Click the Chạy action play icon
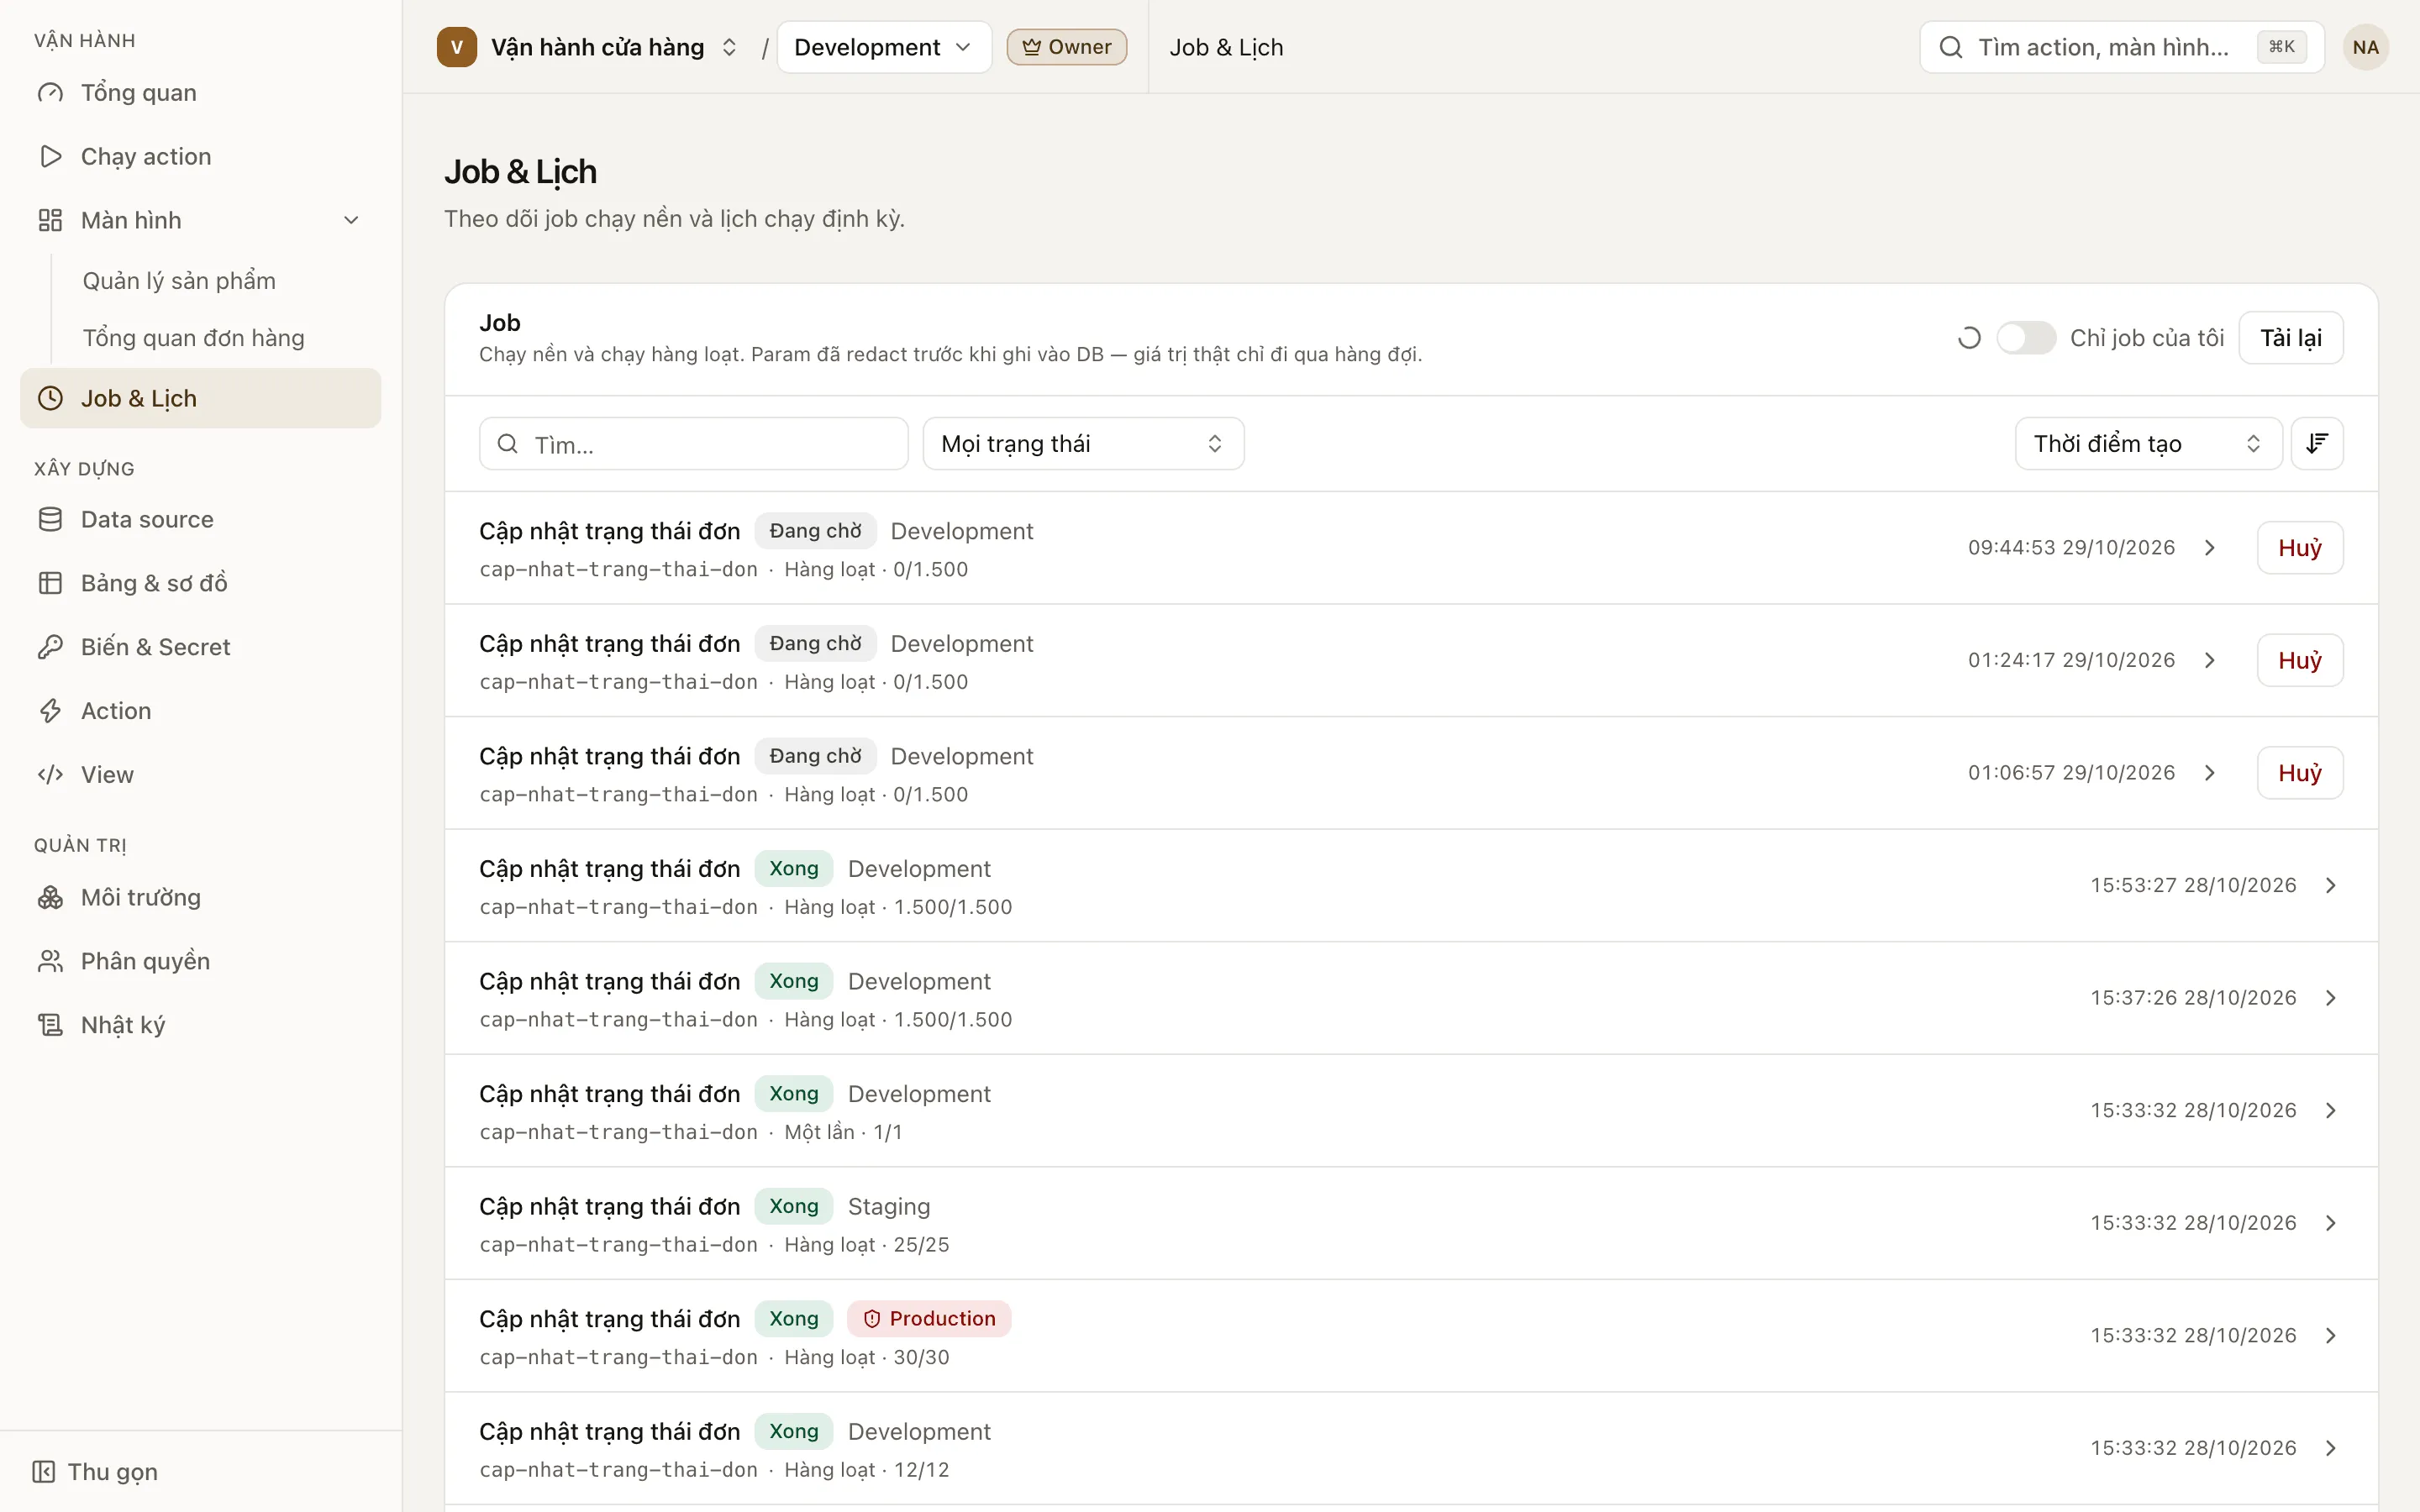2420x1512 pixels. pos(50,157)
